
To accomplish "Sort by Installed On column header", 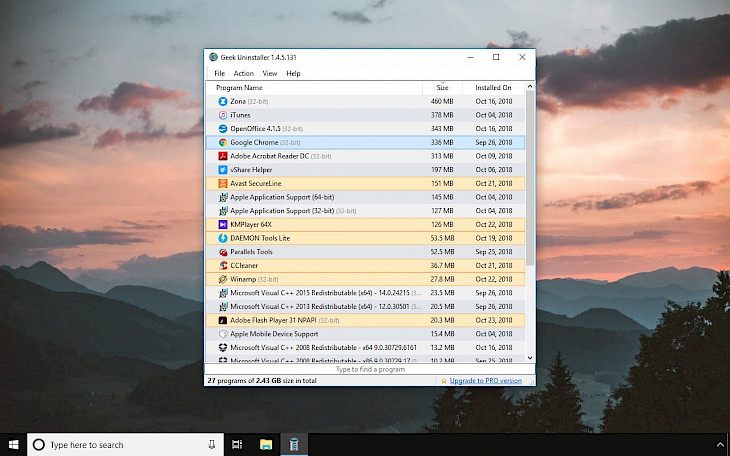I will pos(493,88).
